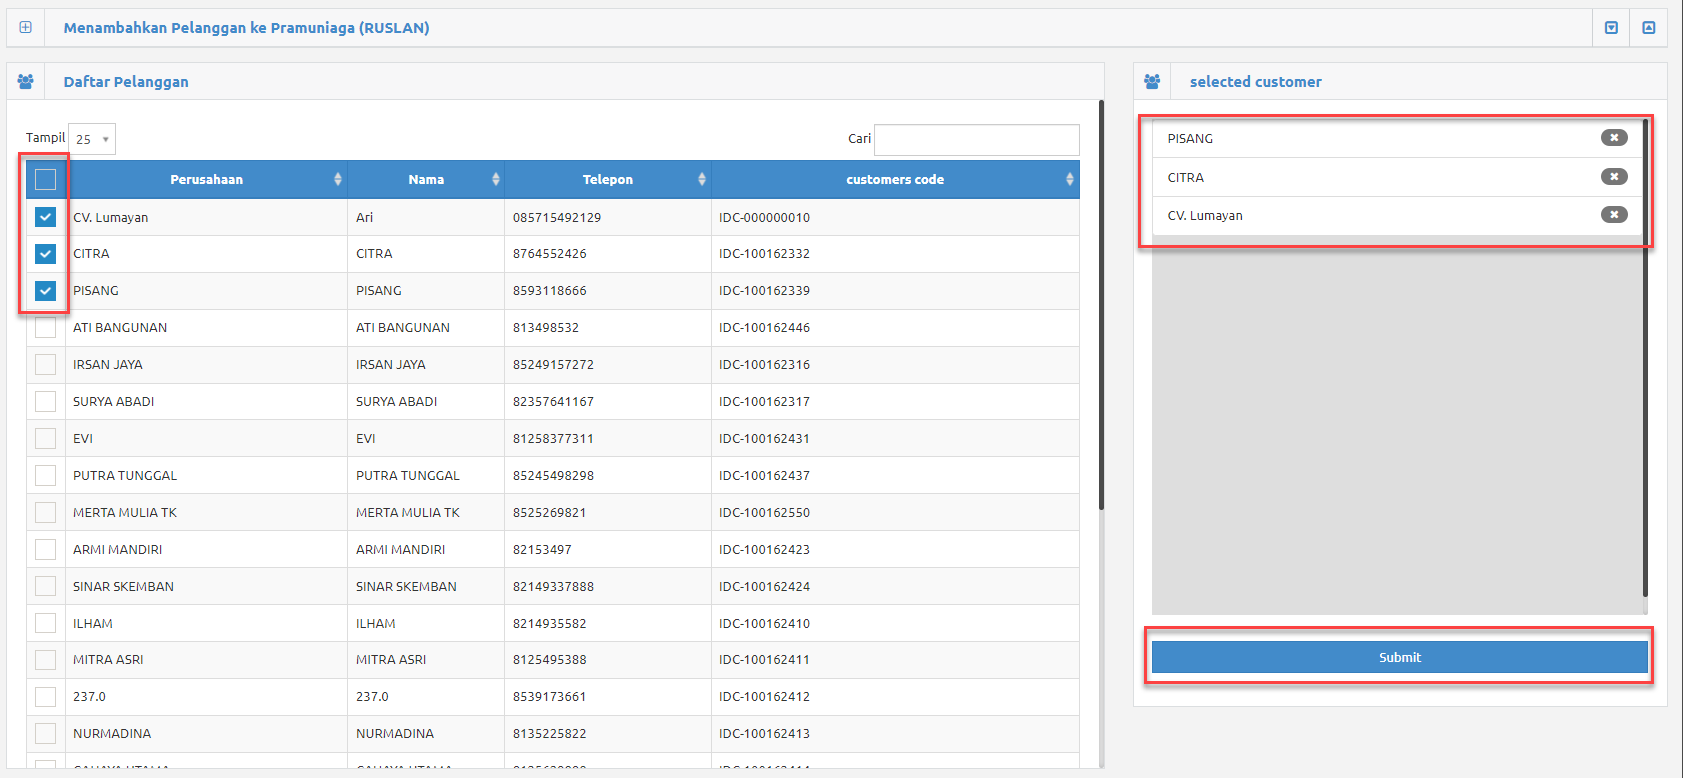Check the ARMI MANDIRI row checkbox
This screenshot has width=1683, height=778.
[45, 550]
